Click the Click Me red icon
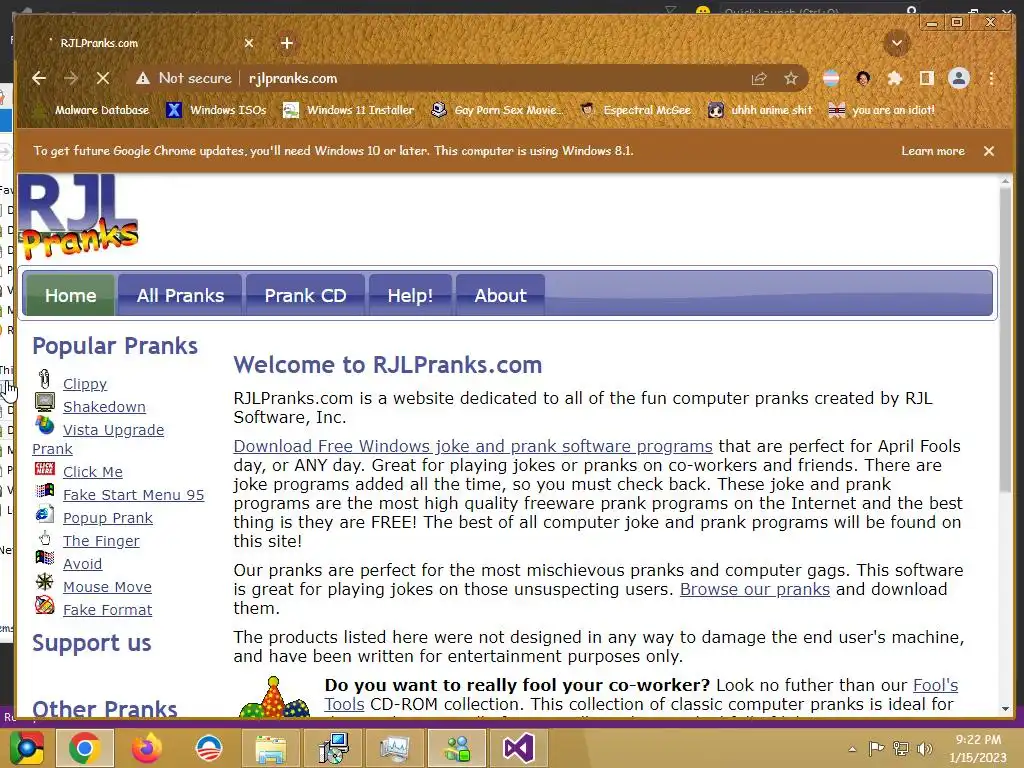 point(45,468)
